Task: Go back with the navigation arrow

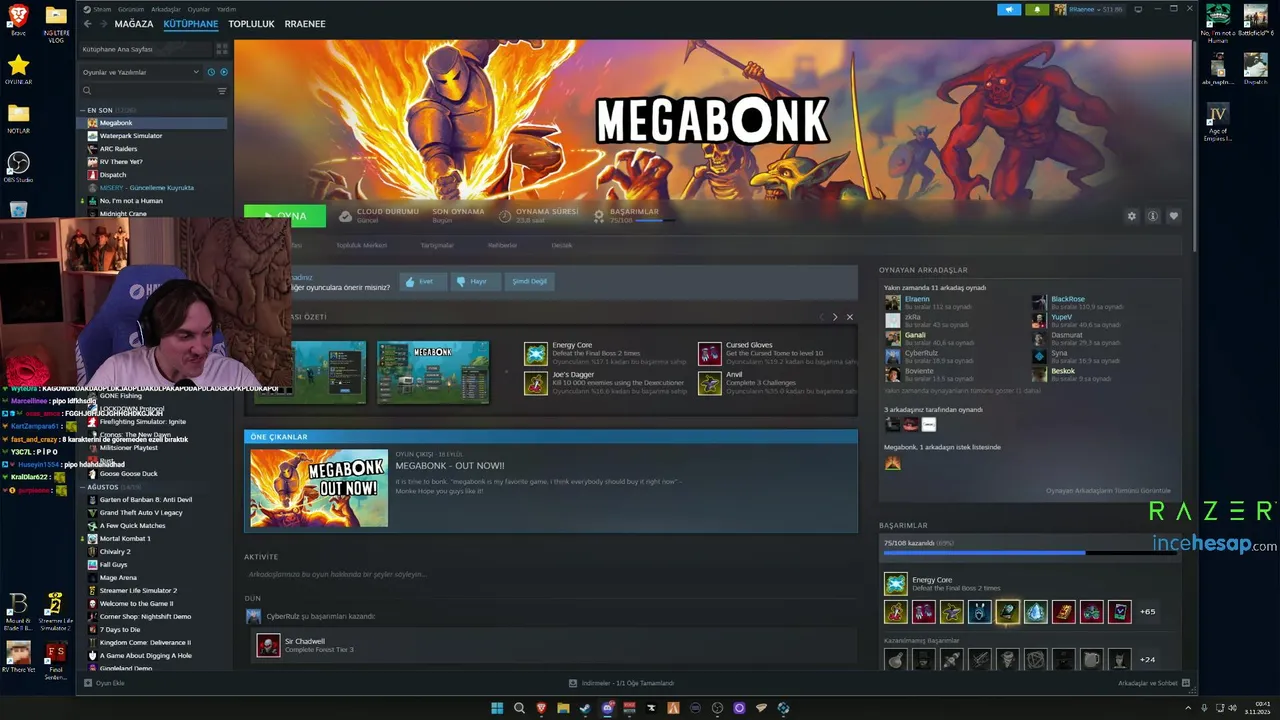Action: pyautogui.click(x=88, y=23)
